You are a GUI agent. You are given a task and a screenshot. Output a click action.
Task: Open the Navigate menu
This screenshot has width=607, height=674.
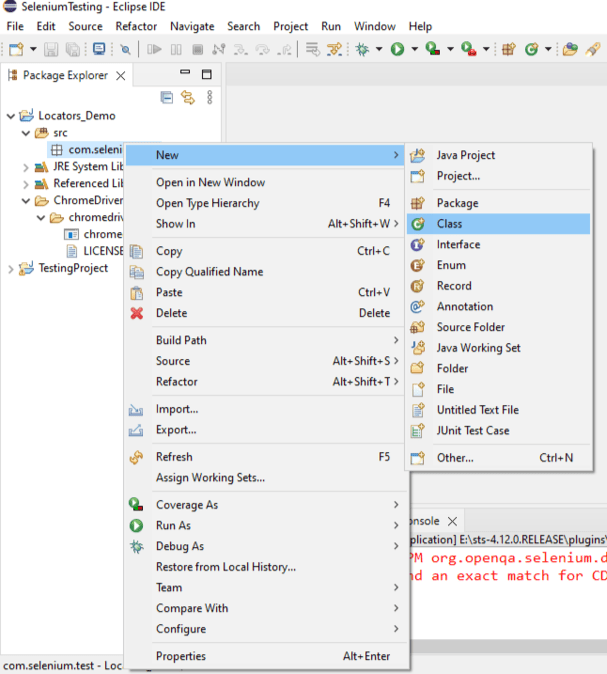[192, 27]
